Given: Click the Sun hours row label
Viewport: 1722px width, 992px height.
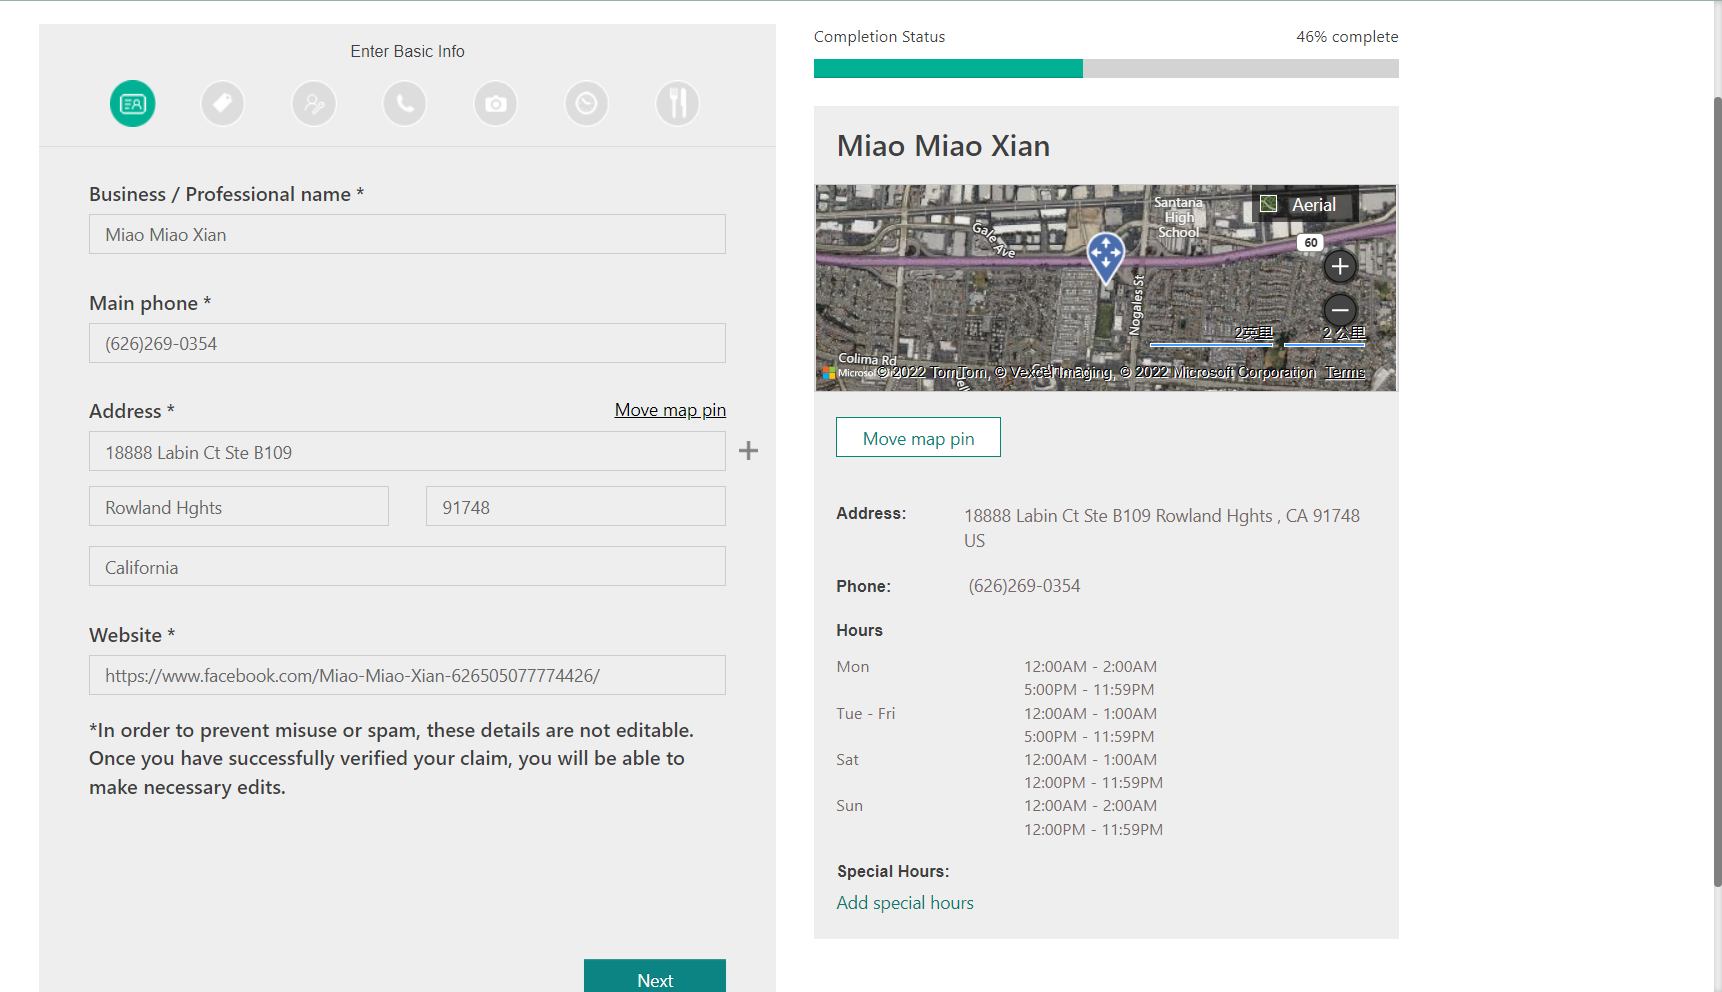Looking at the screenshot, I should 849,806.
